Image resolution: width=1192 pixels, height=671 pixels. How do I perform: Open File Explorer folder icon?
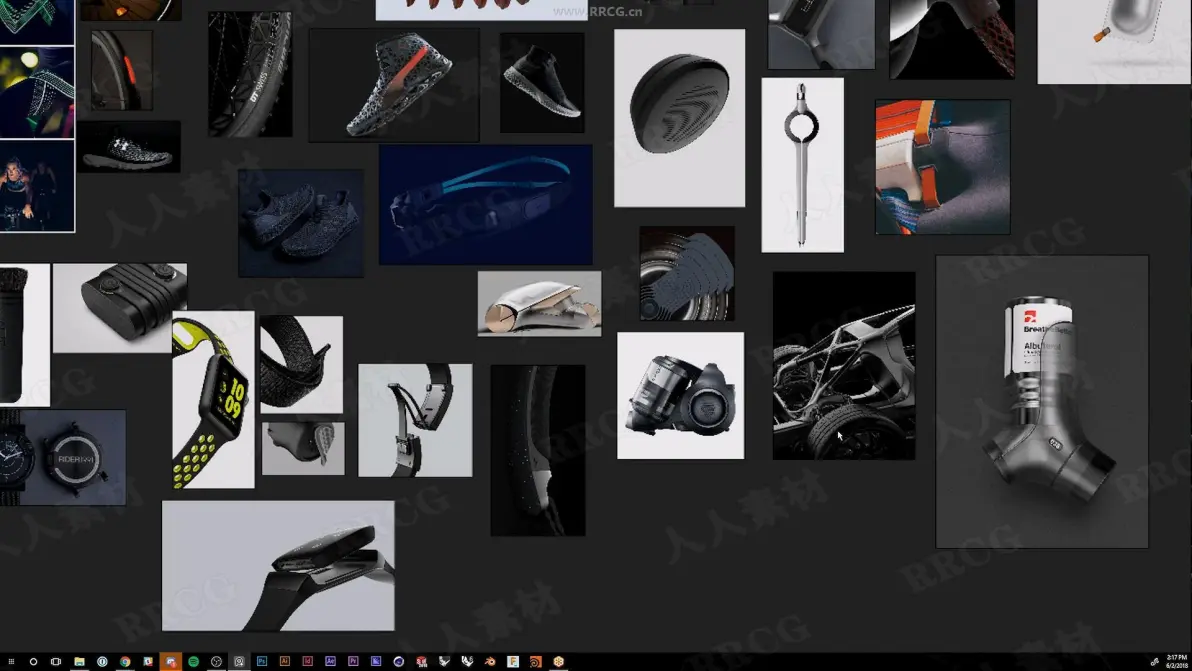pyautogui.click(x=79, y=661)
